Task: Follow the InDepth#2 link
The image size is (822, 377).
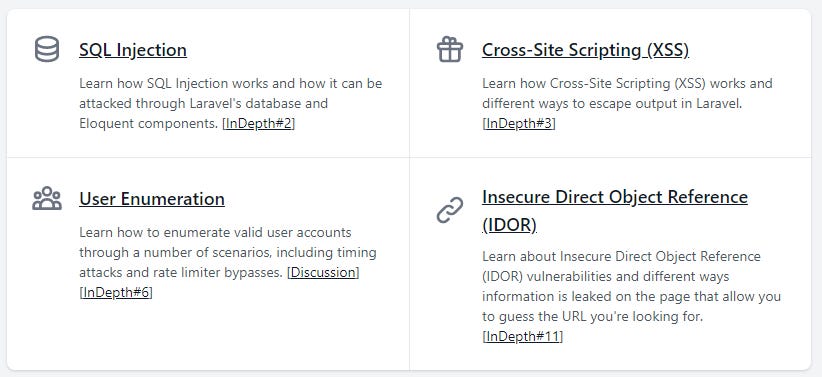Action: click(259, 124)
